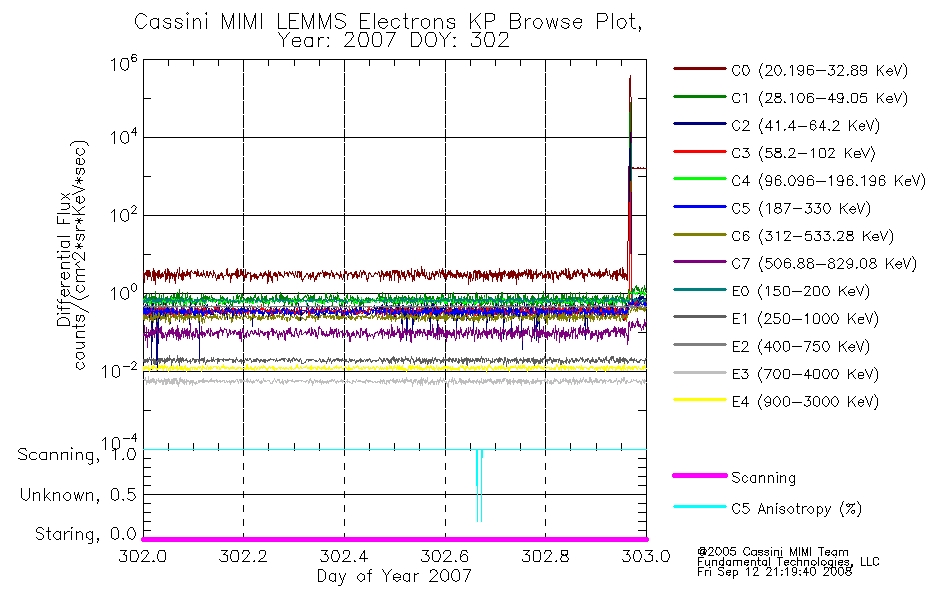Click the x-axis tick label 302.8
Image resolution: width=950 pixels, height=600 pixels.
(x=545, y=556)
